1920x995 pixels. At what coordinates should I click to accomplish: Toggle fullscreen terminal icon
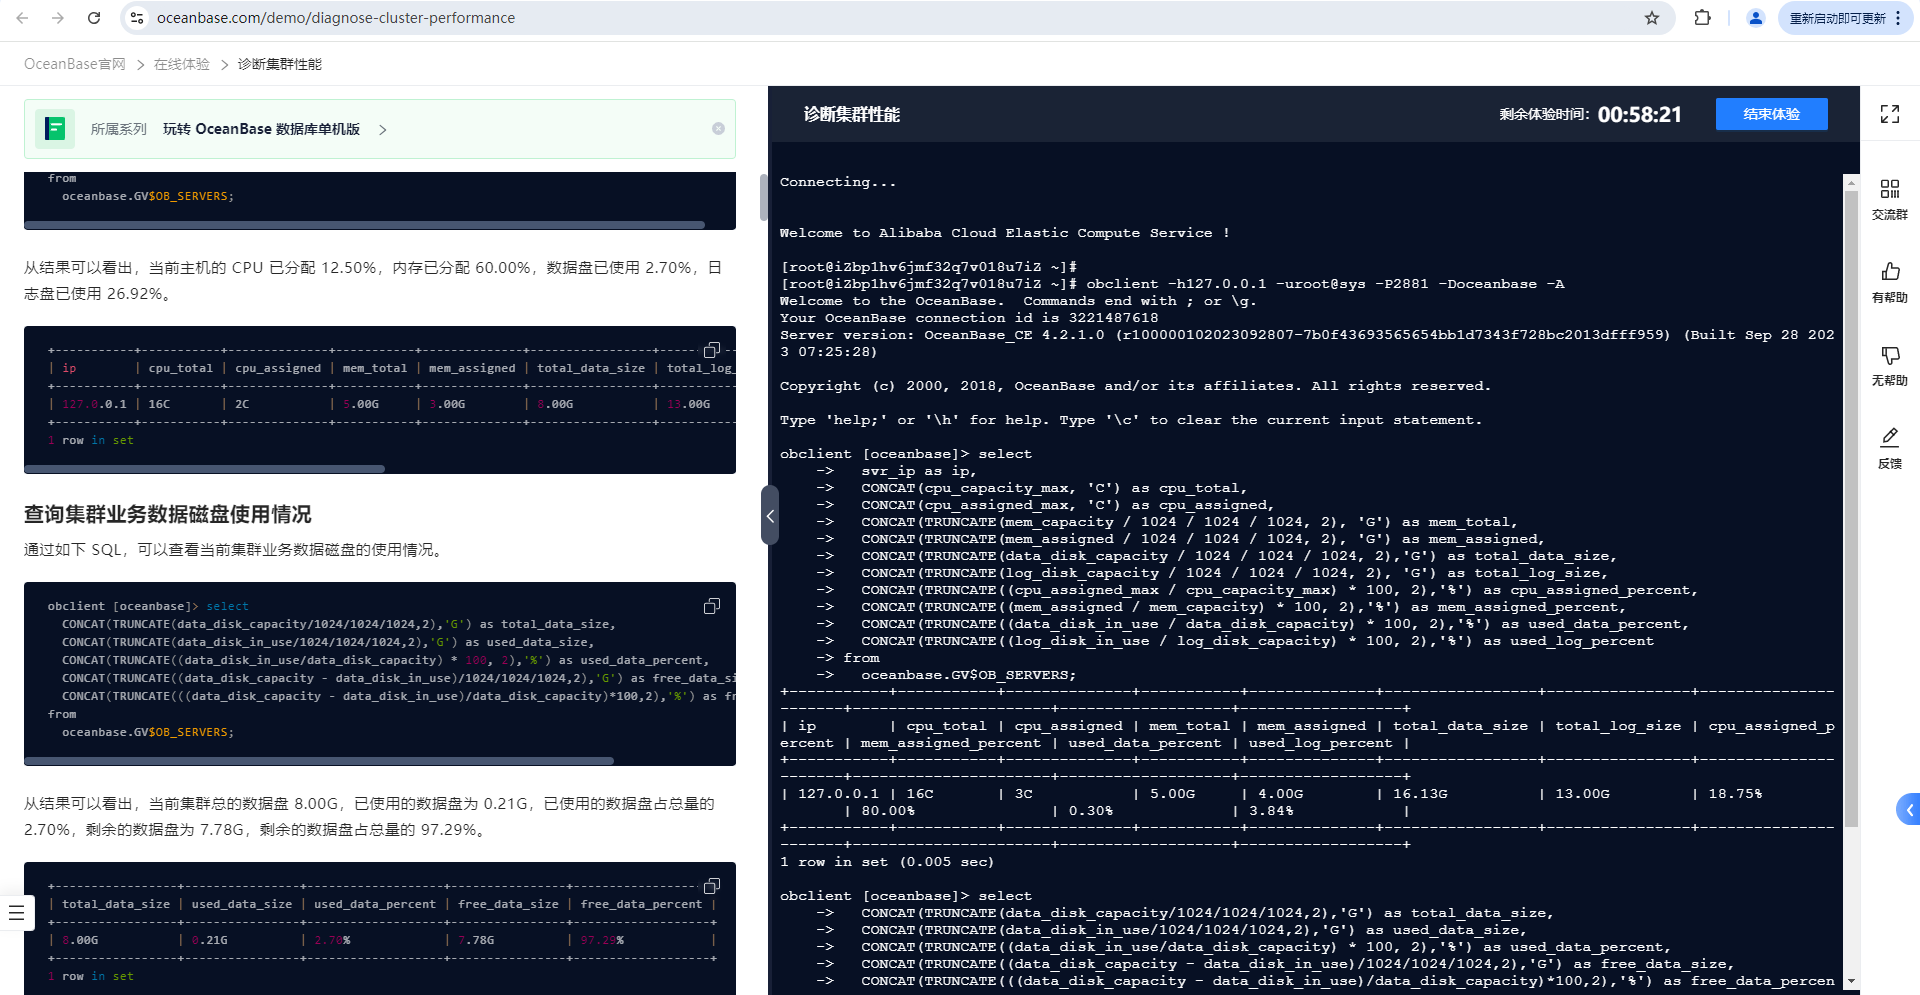[x=1889, y=114]
